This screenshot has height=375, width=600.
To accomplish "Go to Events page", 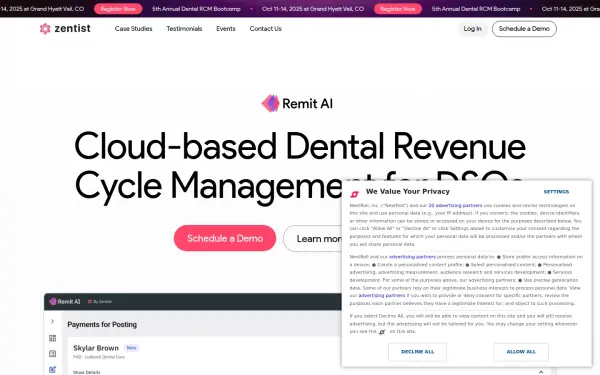I will (x=226, y=29).
